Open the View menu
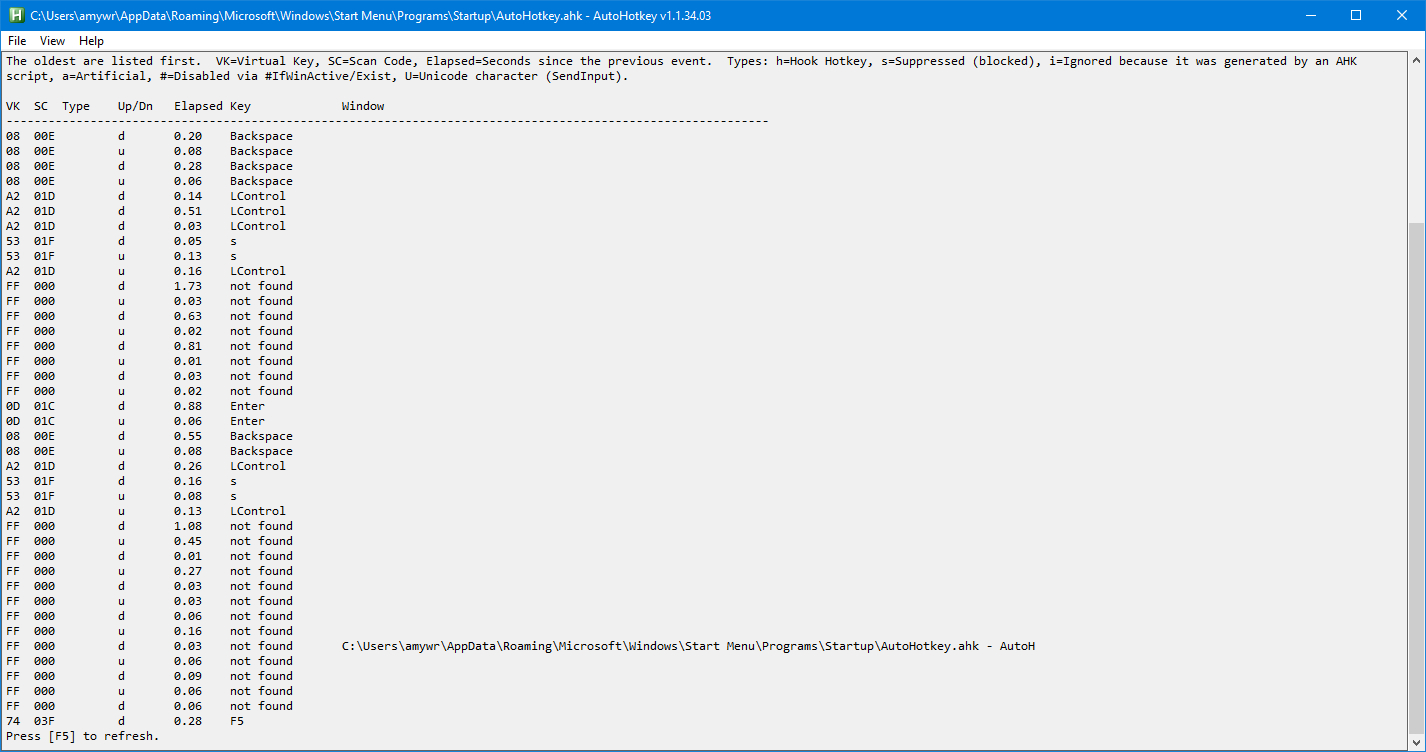This screenshot has width=1426, height=752. pos(52,41)
